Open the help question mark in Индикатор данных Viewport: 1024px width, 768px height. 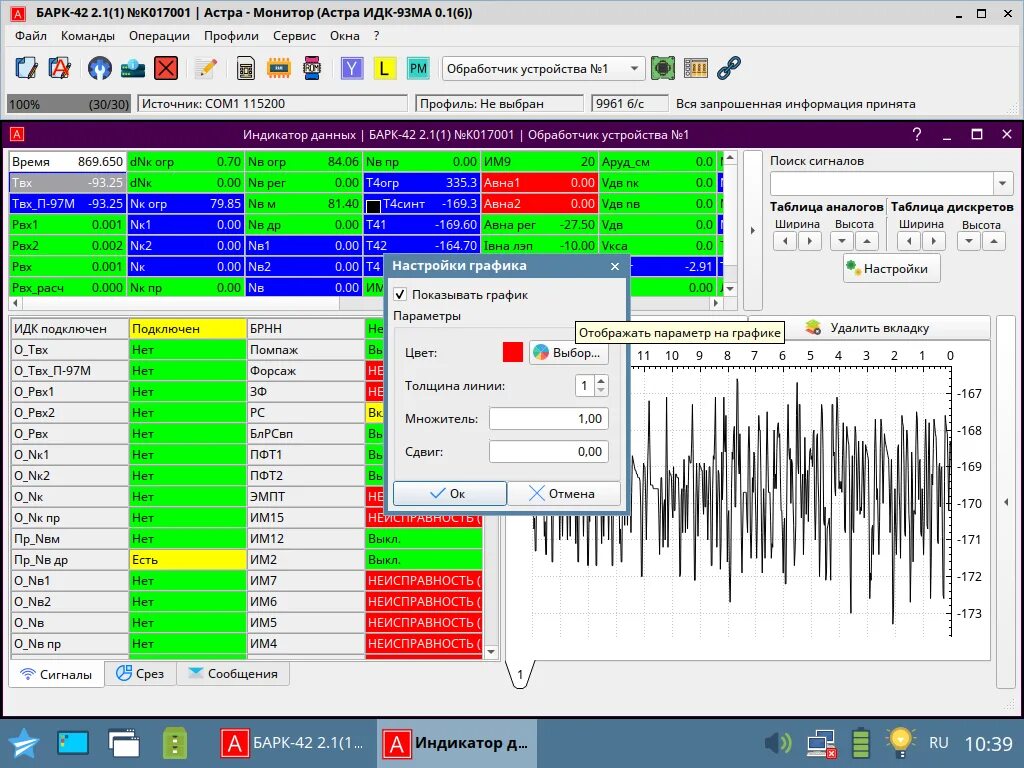pos(917,135)
